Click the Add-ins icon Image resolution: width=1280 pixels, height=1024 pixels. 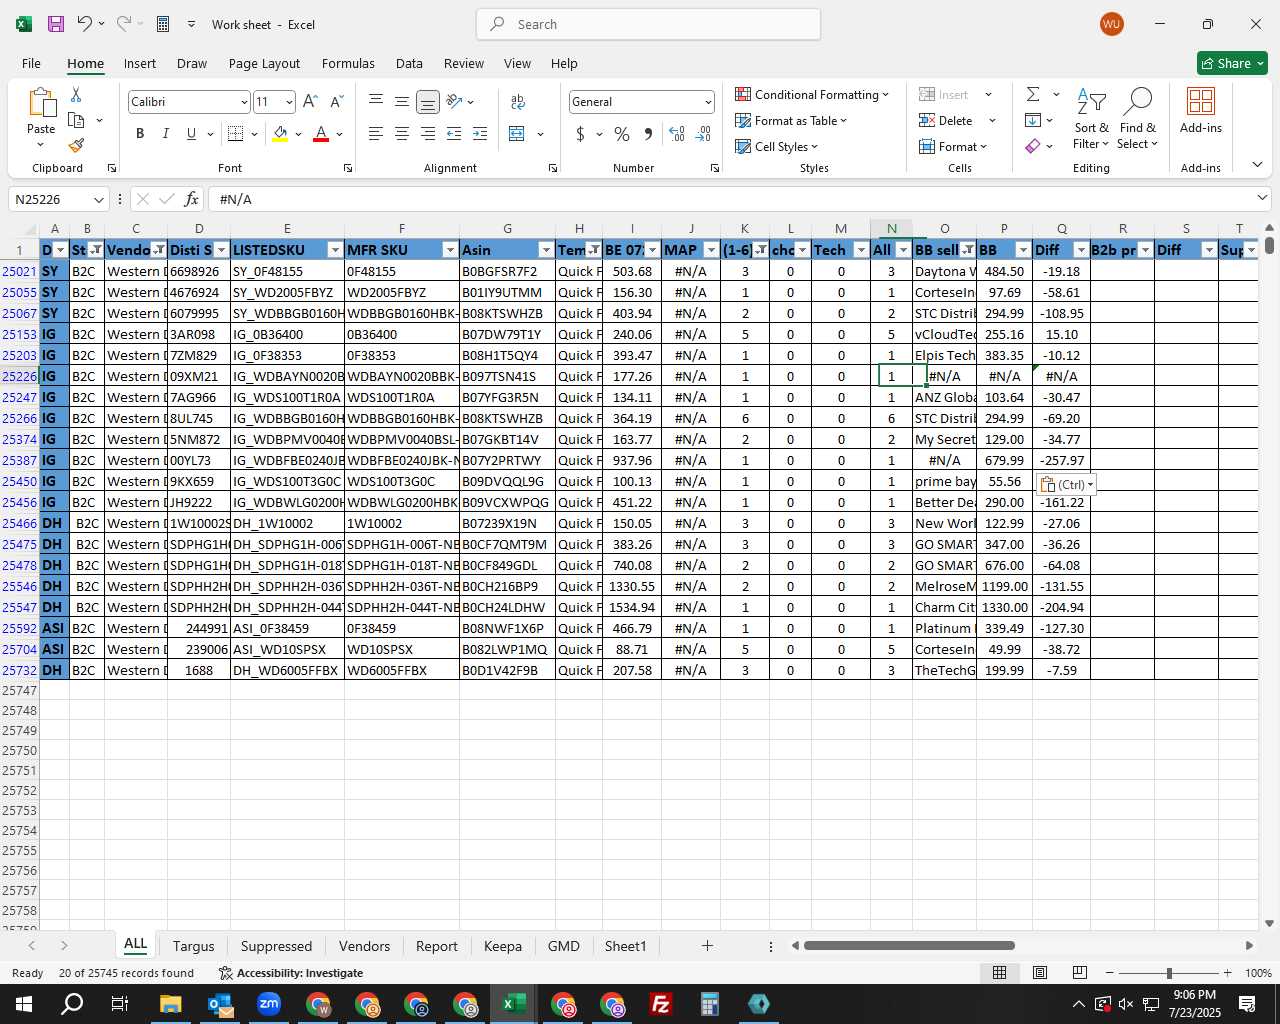[x=1200, y=110]
